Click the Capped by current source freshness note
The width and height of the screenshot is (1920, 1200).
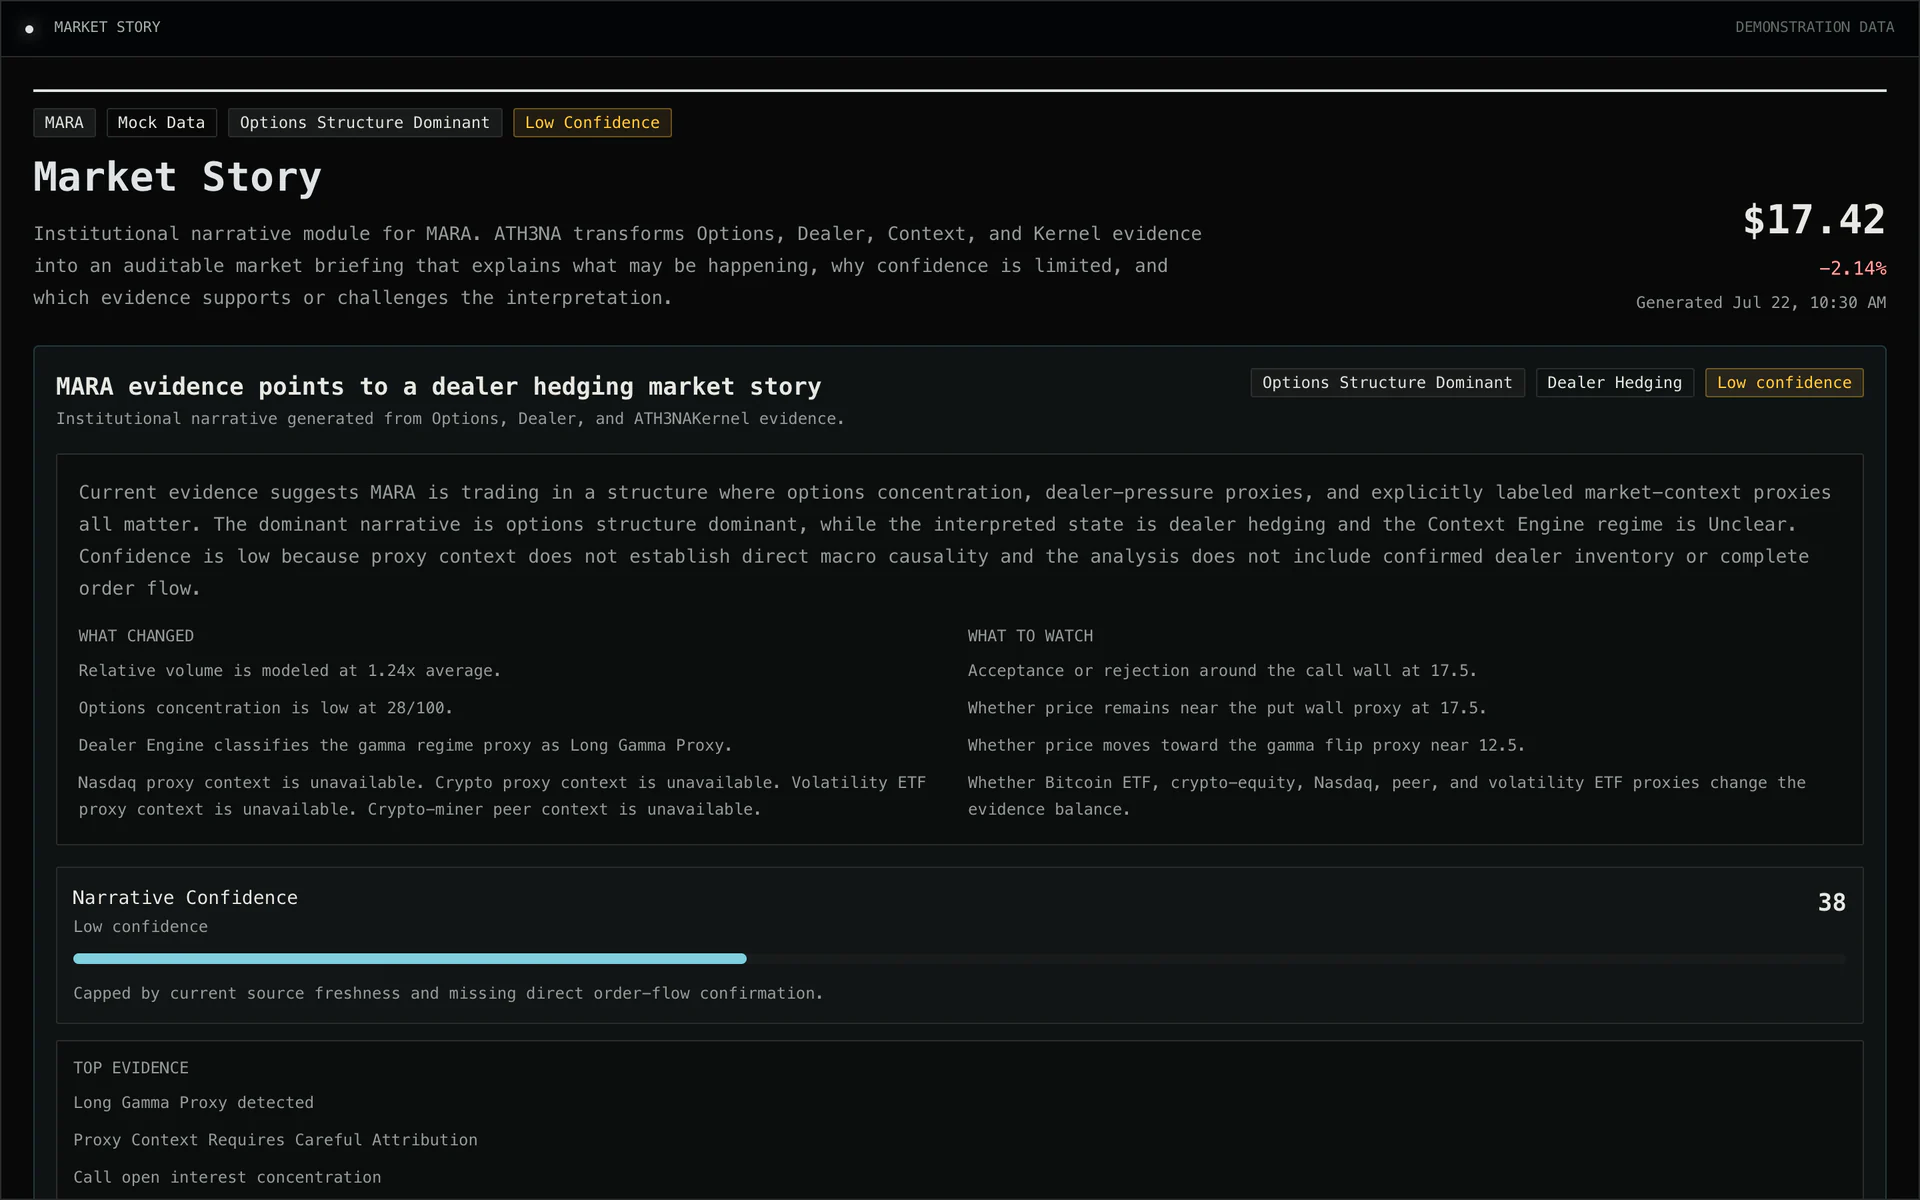448,993
